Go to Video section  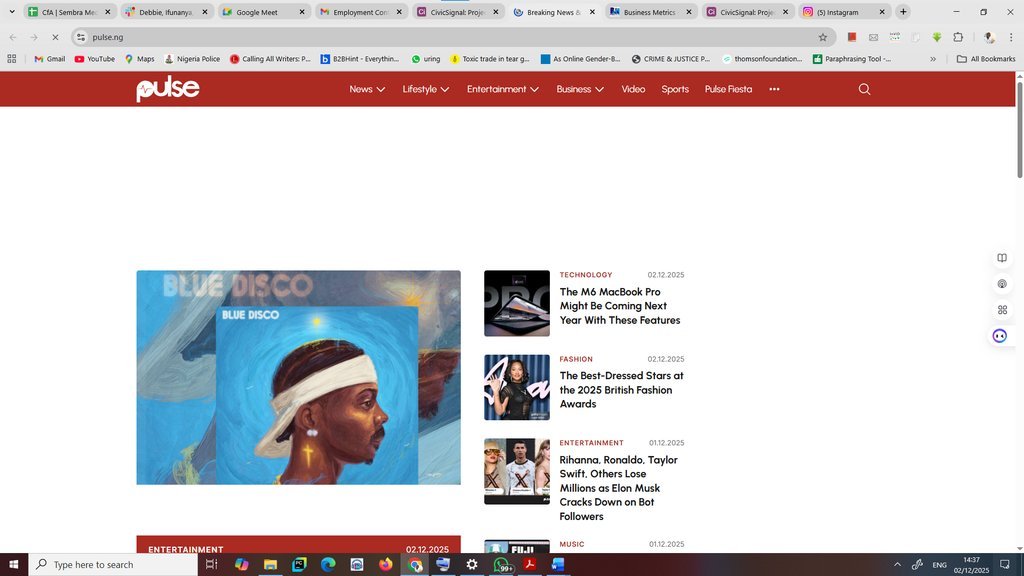(633, 89)
